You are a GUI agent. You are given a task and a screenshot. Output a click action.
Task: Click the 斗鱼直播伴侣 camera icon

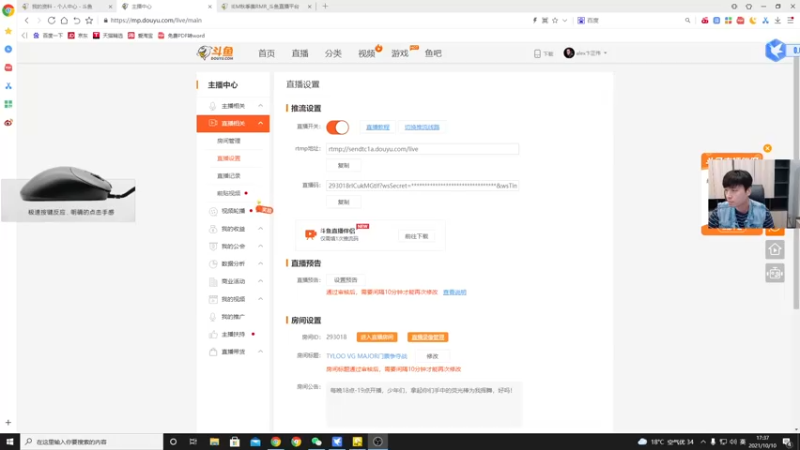click(x=310, y=234)
